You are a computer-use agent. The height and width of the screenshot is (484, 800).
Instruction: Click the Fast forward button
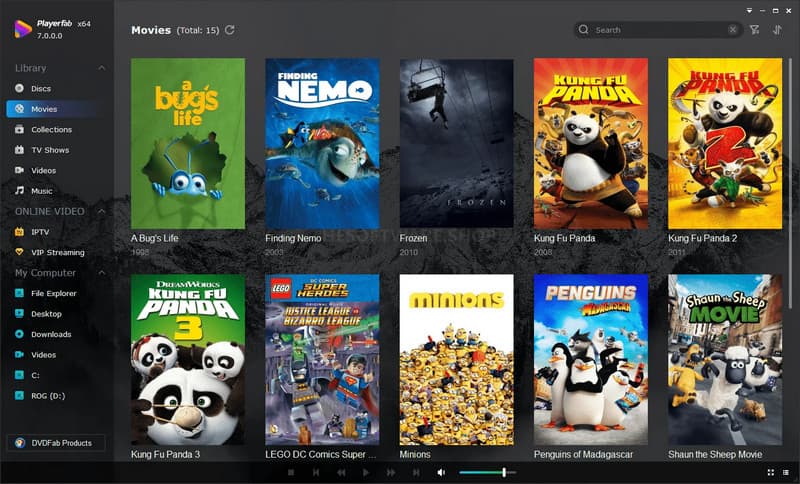(x=391, y=473)
